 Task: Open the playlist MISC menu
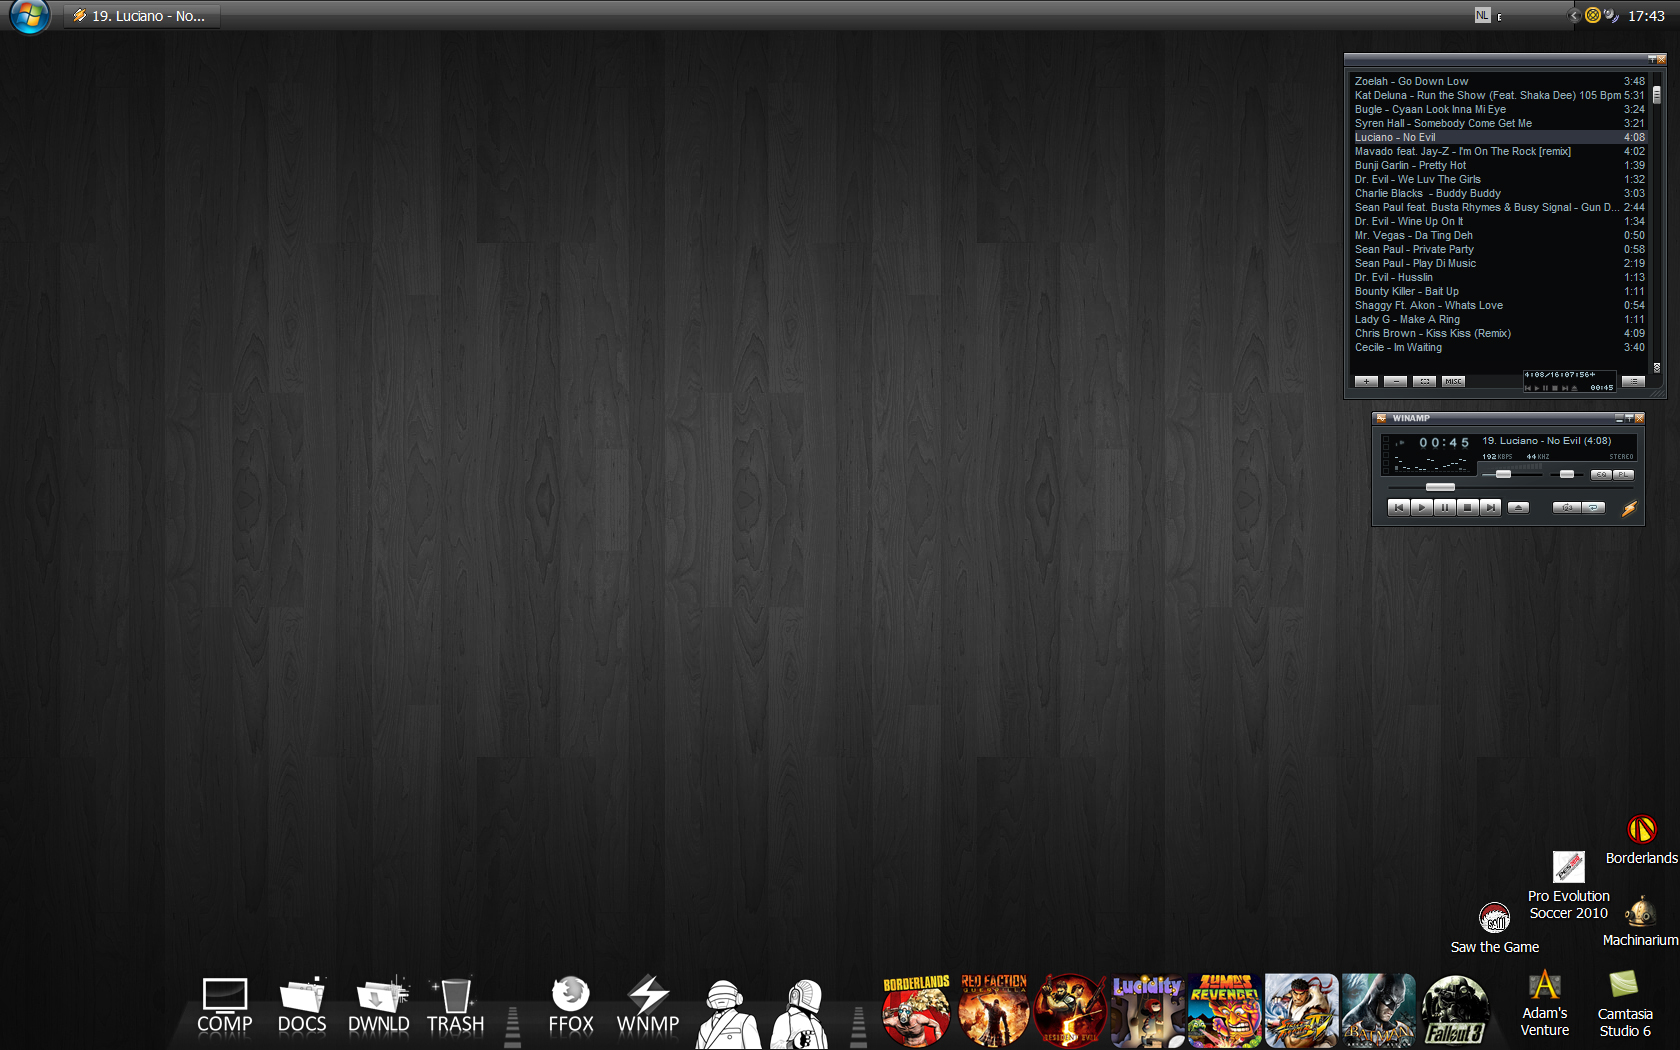(1454, 382)
